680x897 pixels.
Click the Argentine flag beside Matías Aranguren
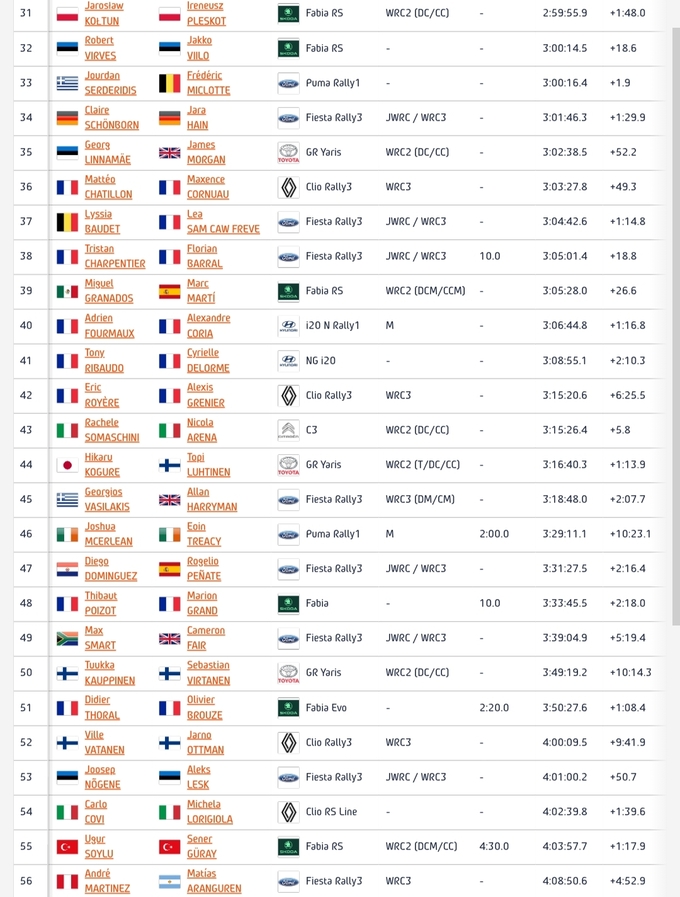pyautogui.click(x=170, y=881)
